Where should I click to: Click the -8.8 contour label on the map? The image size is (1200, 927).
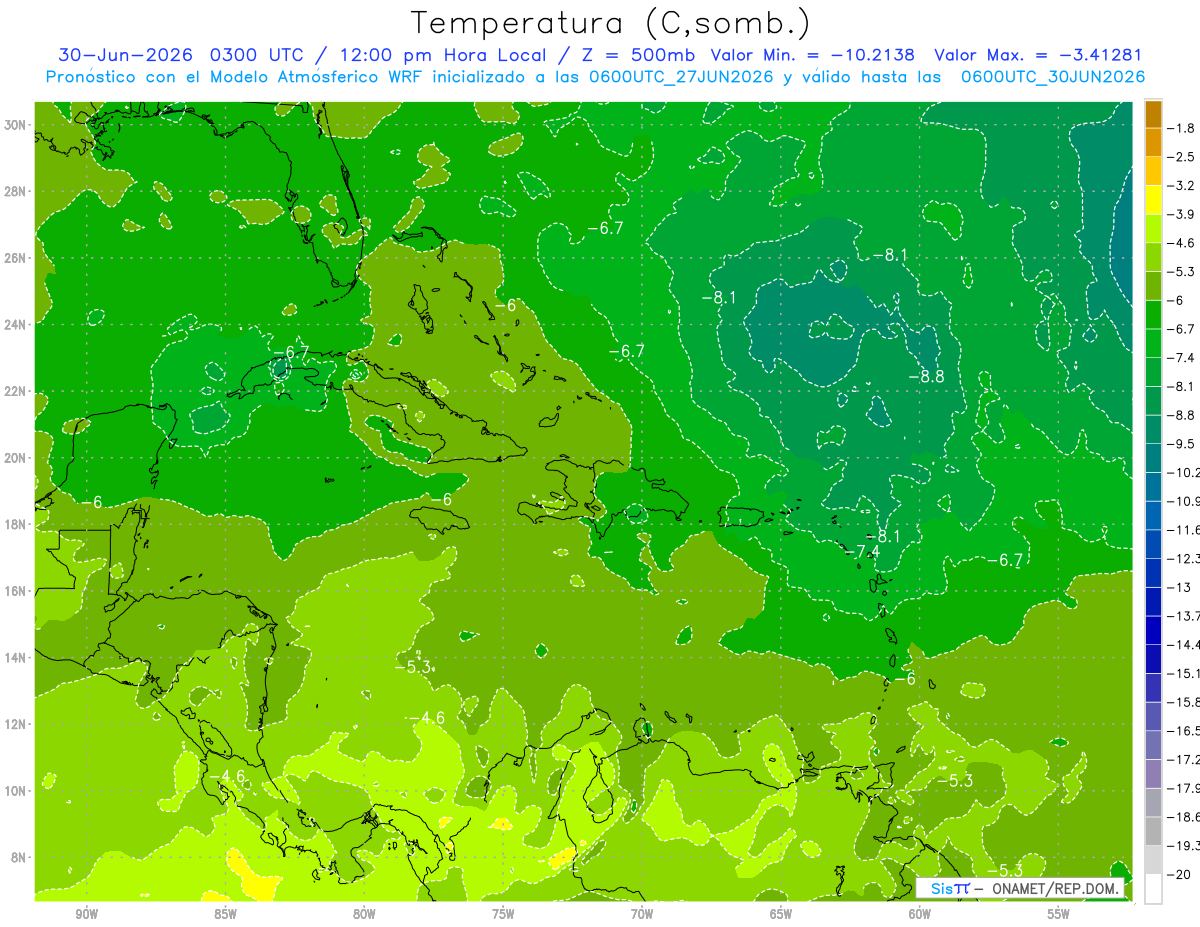925,377
